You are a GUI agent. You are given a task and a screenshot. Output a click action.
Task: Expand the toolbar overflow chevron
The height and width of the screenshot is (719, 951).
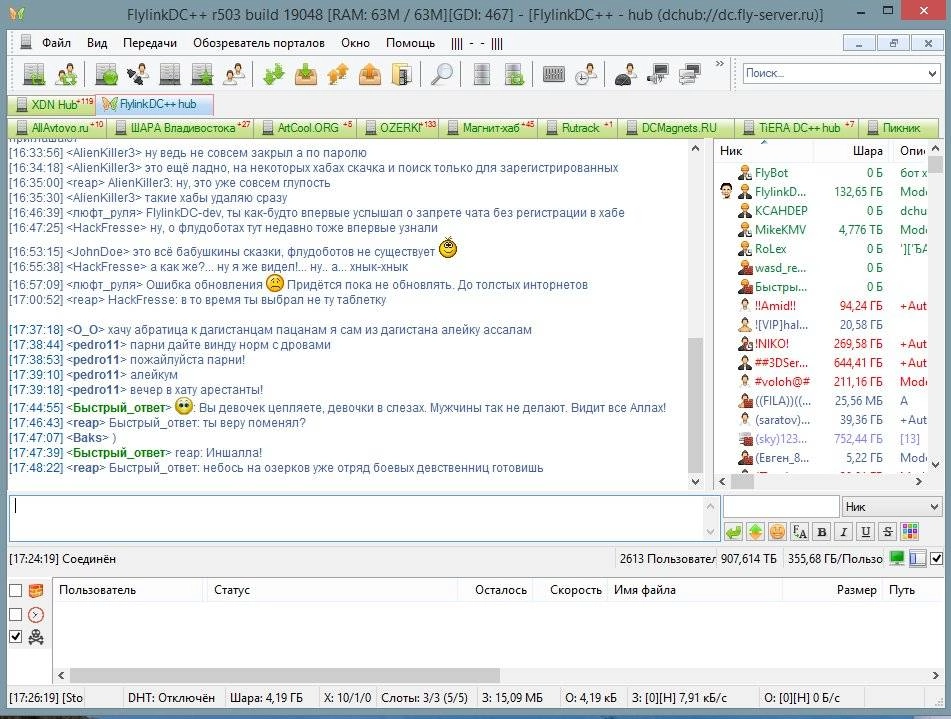coord(719,63)
